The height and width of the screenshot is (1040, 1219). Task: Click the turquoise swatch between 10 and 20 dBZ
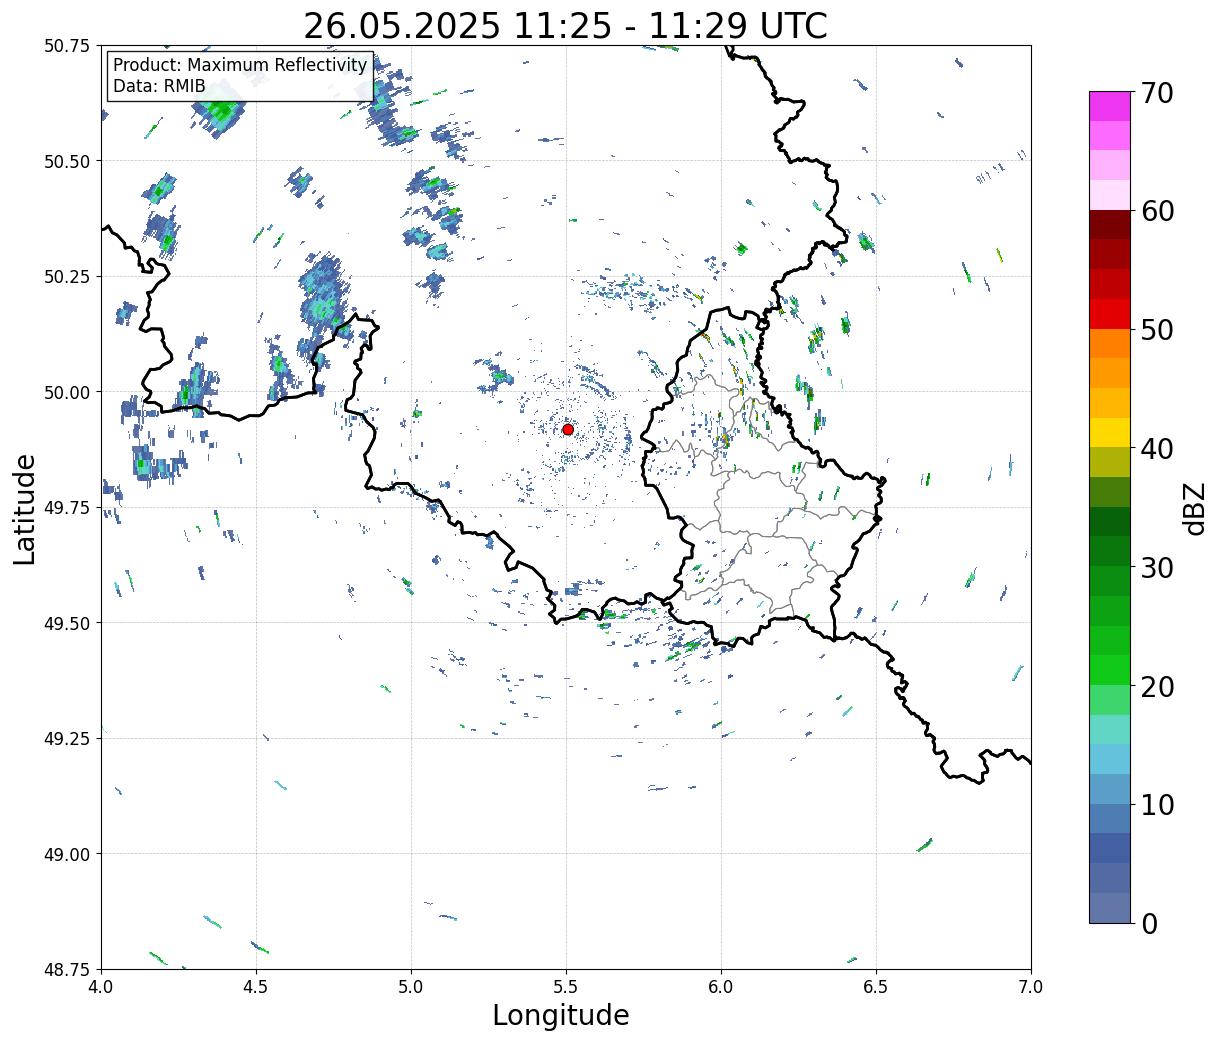pos(1110,729)
